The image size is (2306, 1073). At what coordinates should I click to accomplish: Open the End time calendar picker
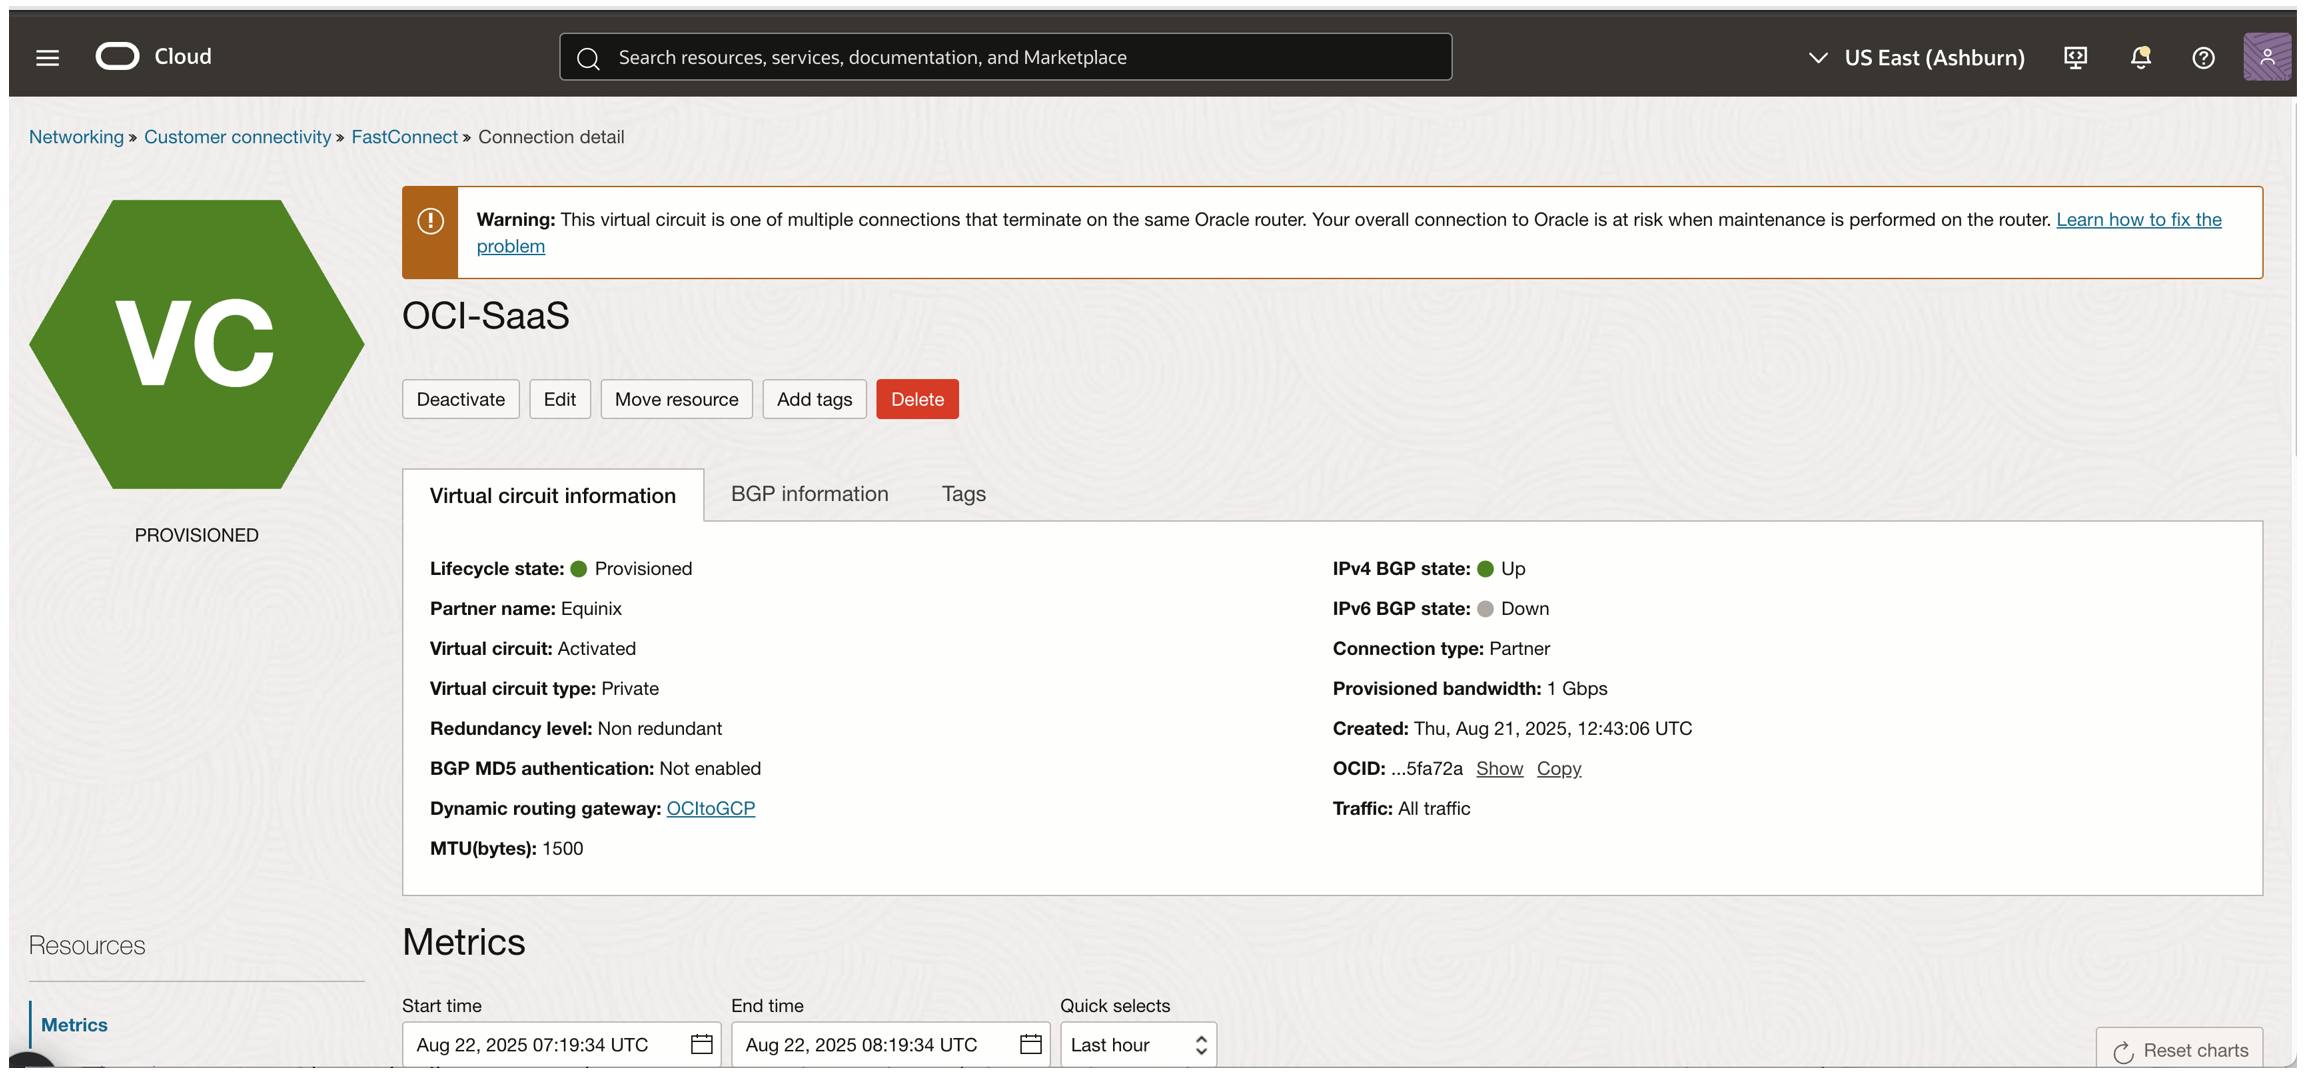coord(1030,1044)
